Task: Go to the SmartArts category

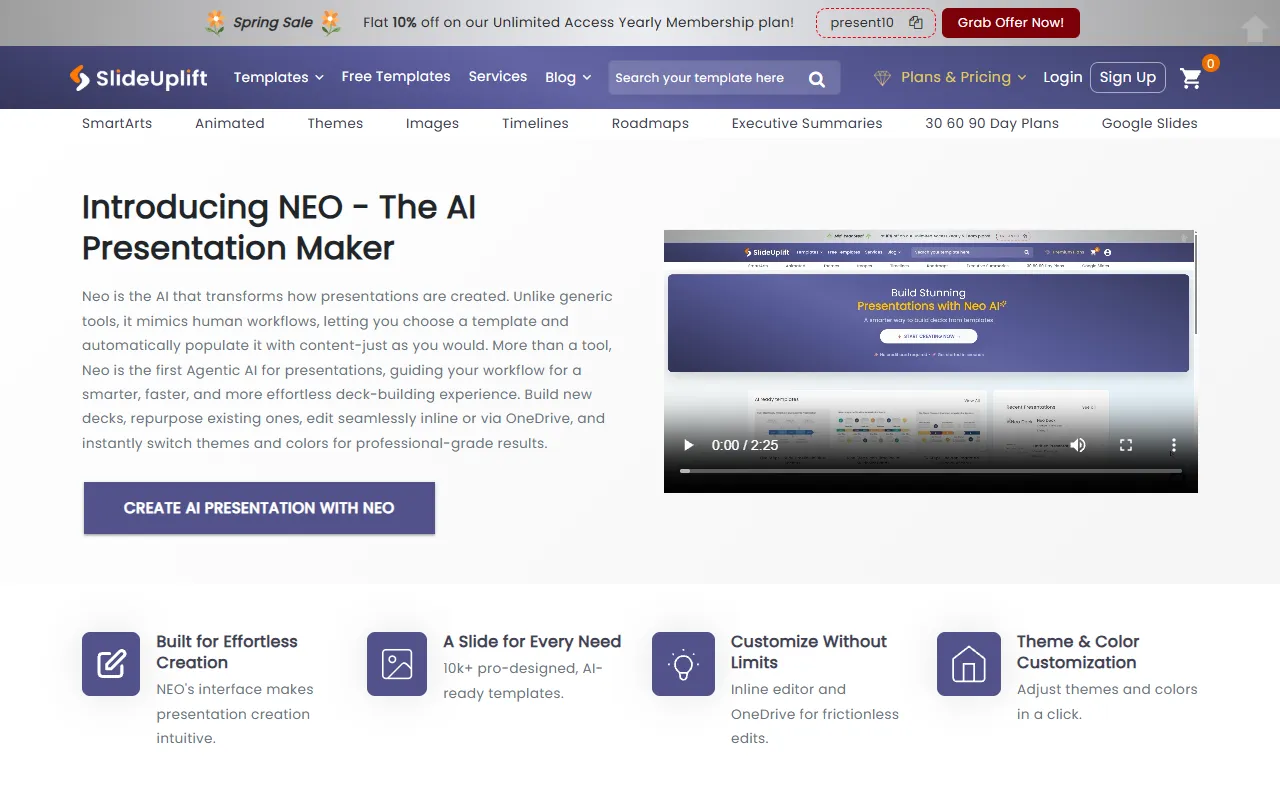Action: click(x=117, y=123)
